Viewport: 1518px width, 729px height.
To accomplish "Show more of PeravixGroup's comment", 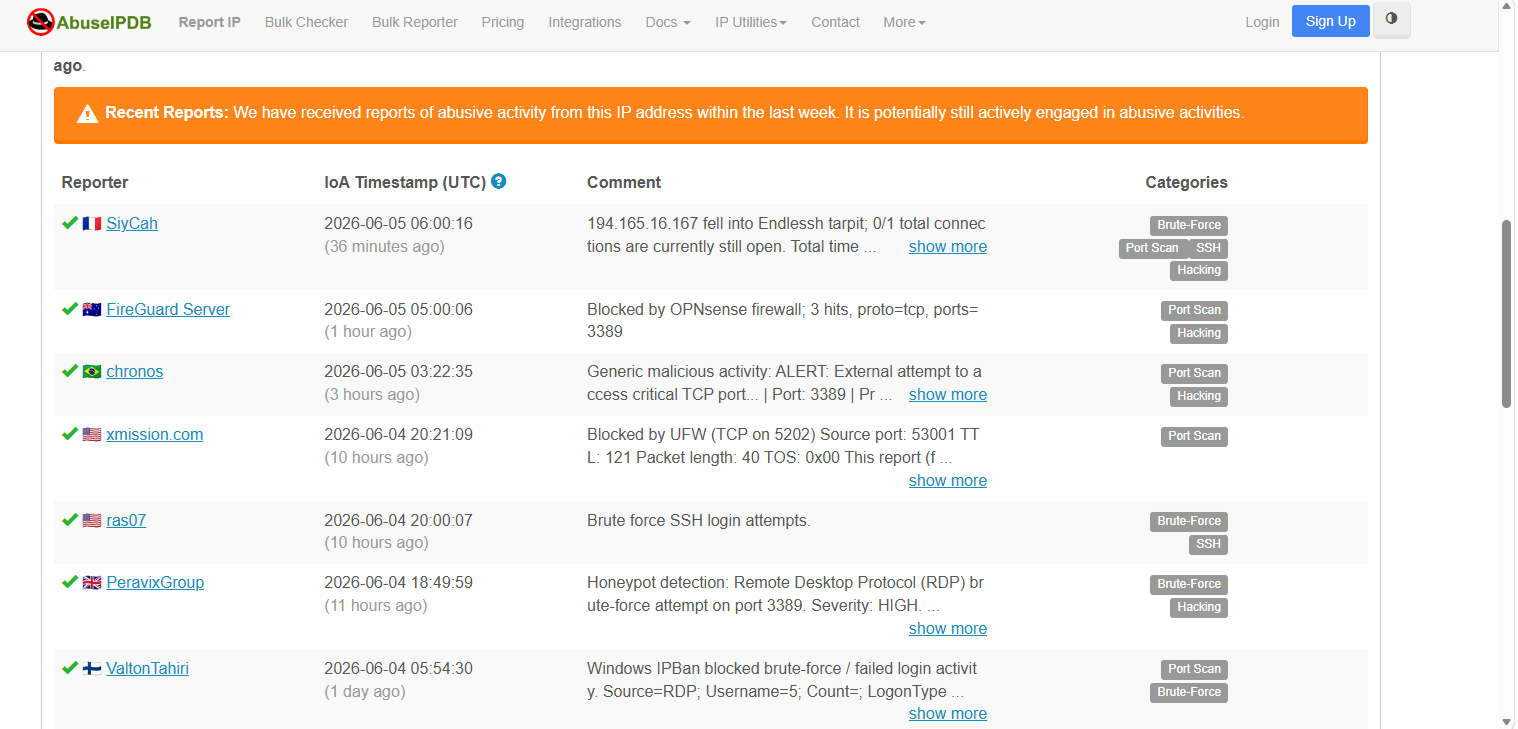I will [x=948, y=629].
